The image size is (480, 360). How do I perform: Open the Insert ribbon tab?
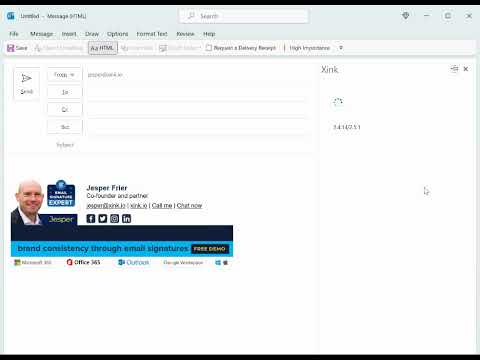[69, 34]
